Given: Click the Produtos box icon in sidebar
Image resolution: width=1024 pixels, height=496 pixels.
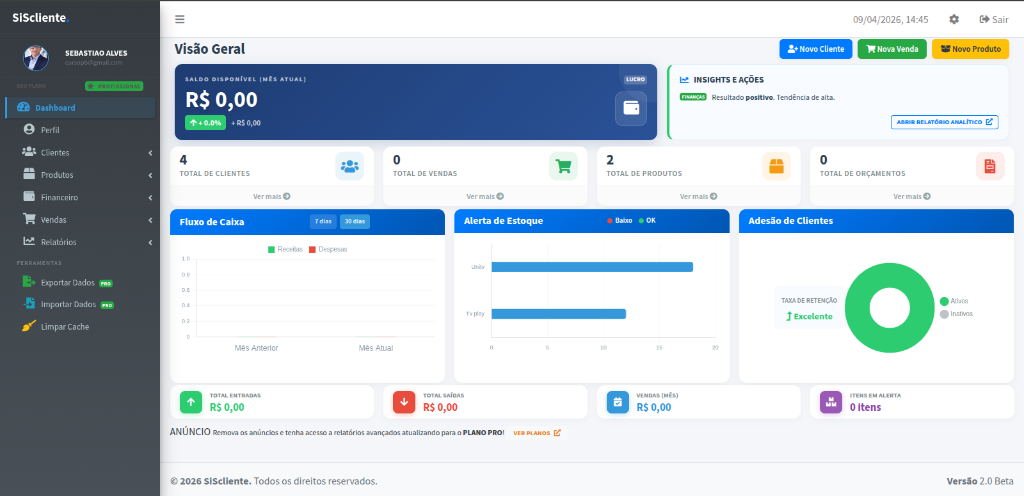Looking at the screenshot, I should pos(29,174).
